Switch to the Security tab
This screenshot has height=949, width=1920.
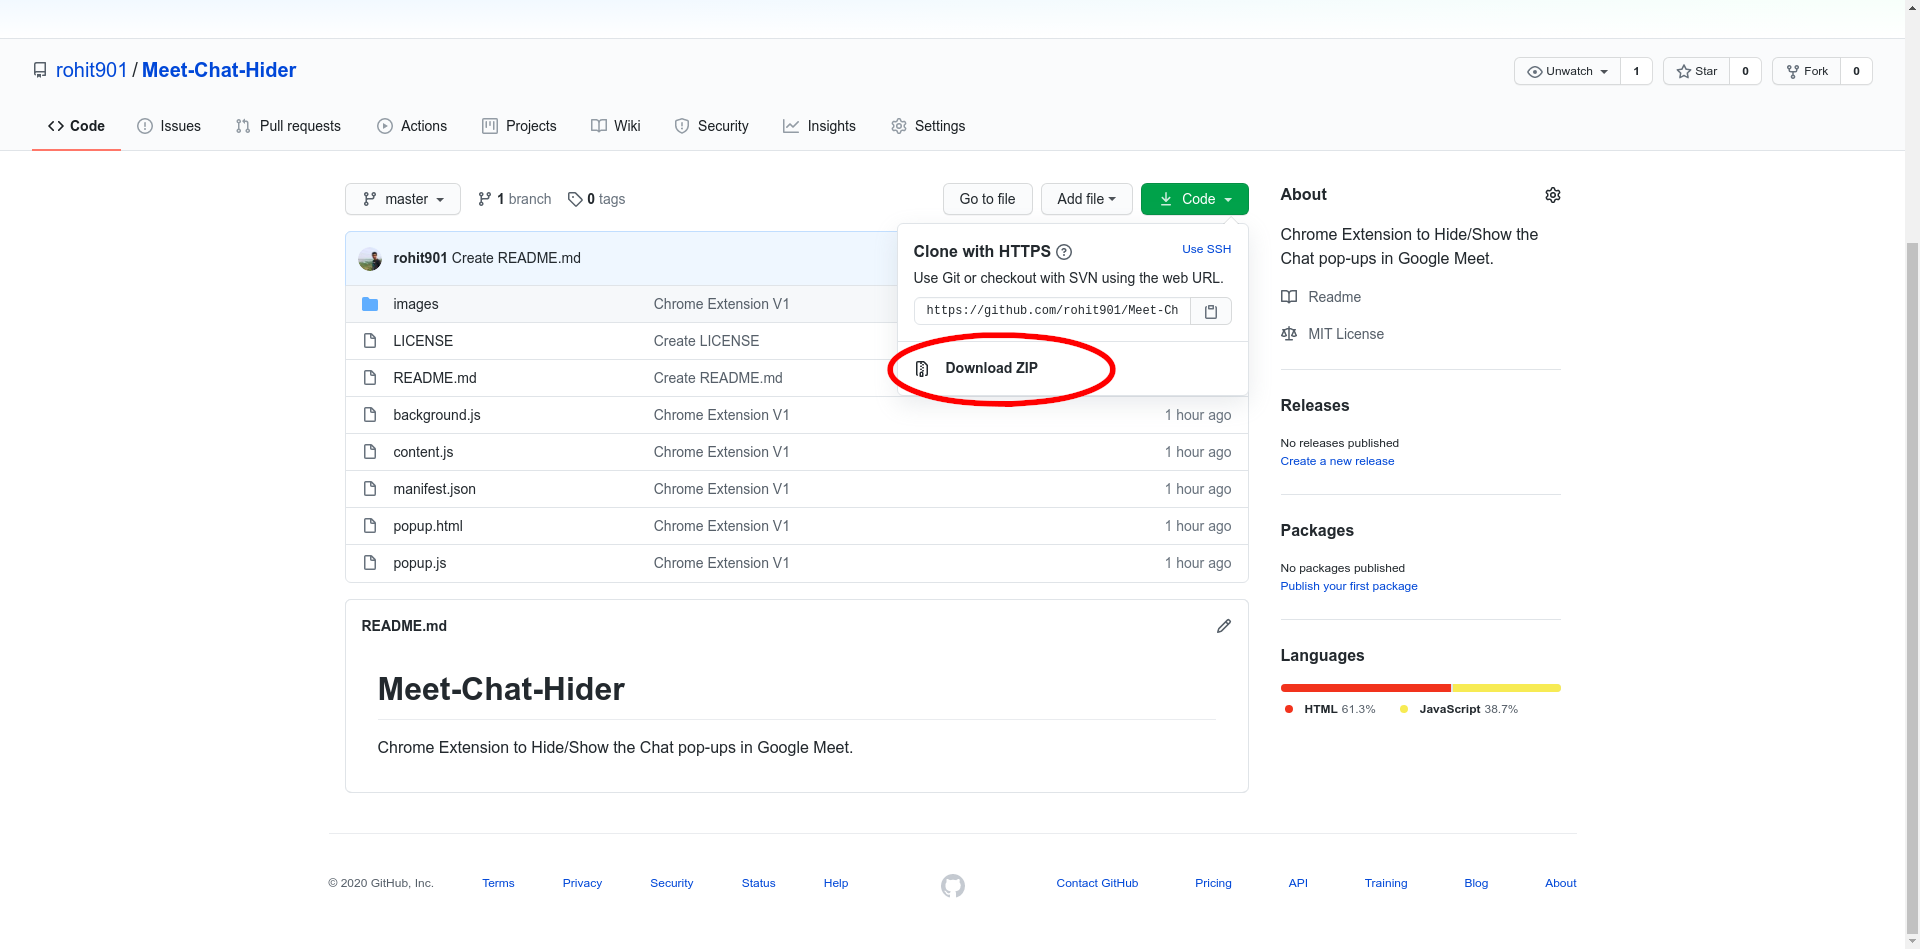pyautogui.click(x=711, y=126)
